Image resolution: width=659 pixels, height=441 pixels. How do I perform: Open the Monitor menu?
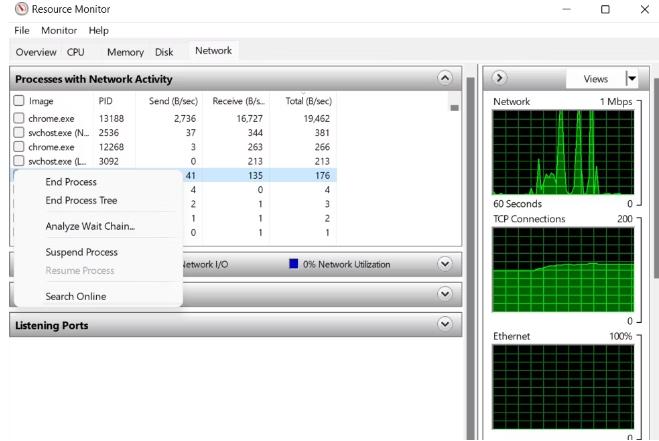[59, 31]
